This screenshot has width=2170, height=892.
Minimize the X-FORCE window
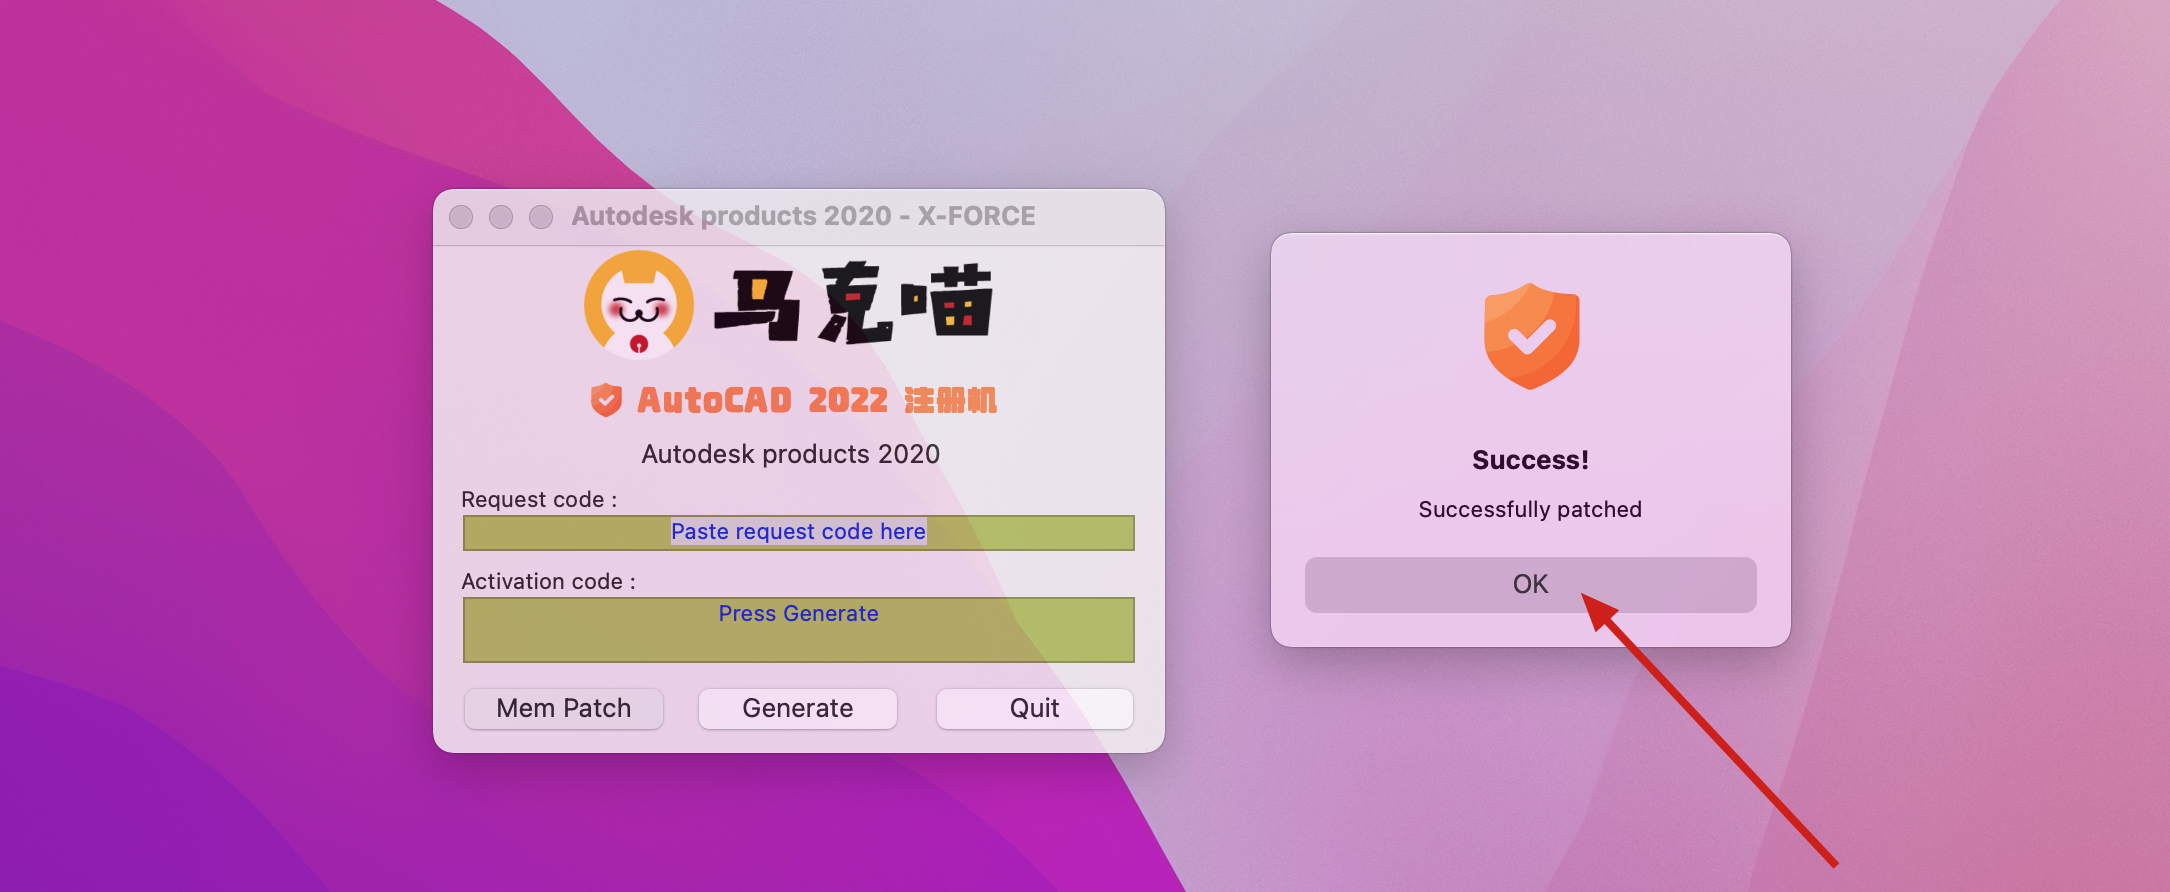pyautogui.click(x=501, y=217)
